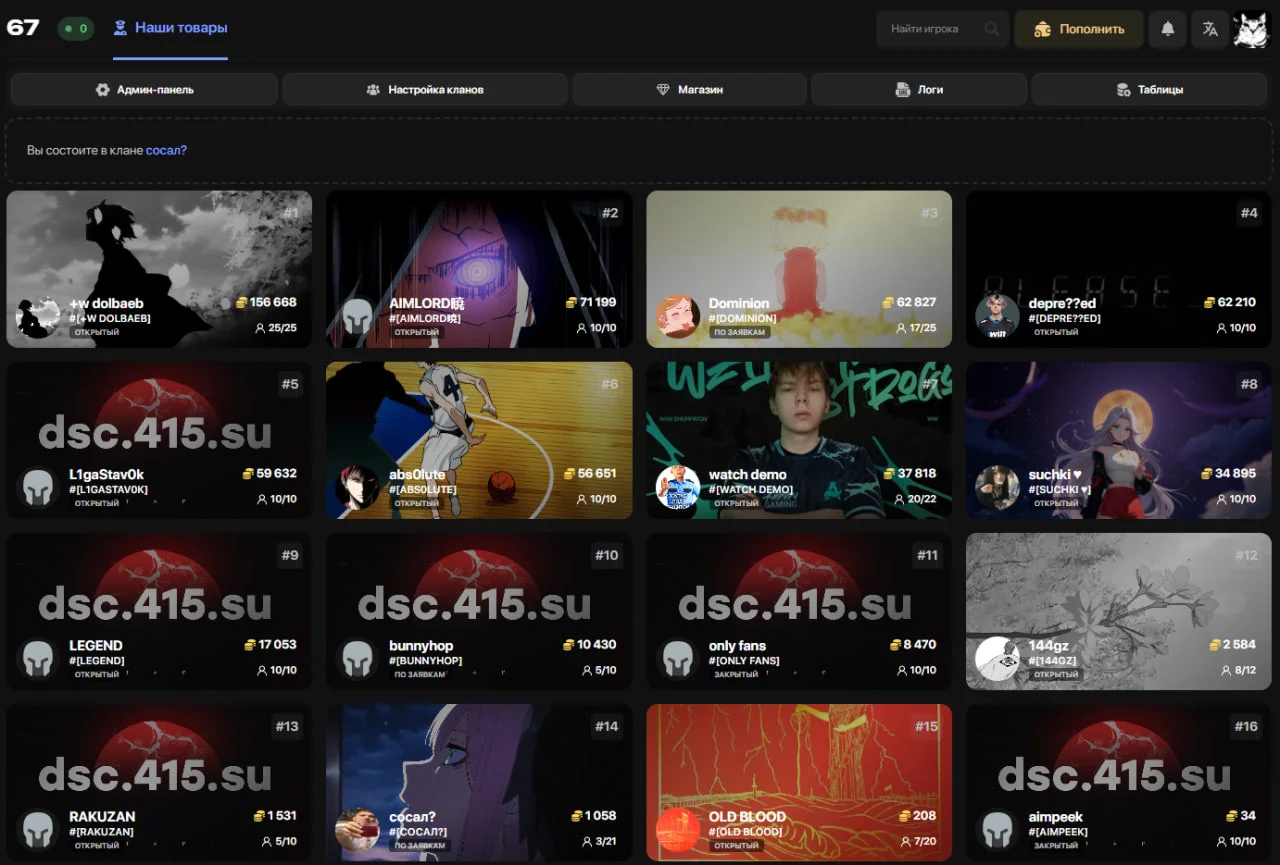The image size is (1280, 865).
Task: Open Настройка кланов section
Action: pyautogui.click(x=425, y=89)
